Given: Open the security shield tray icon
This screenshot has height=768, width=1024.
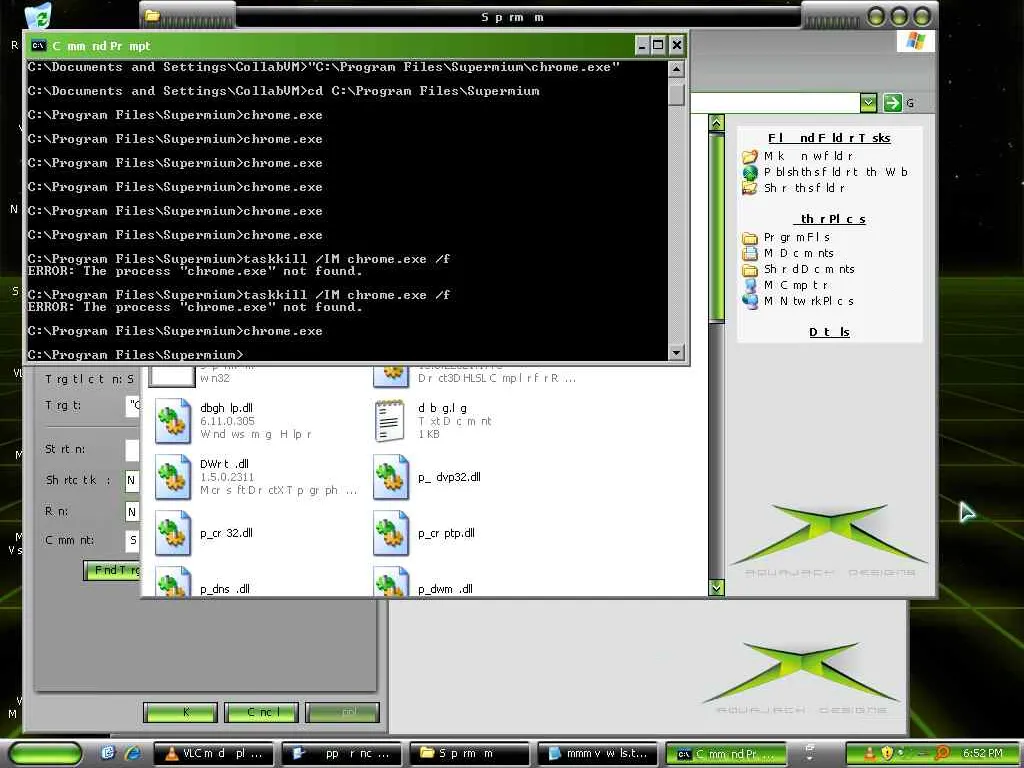Looking at the screenshot, I should point(887,753).
